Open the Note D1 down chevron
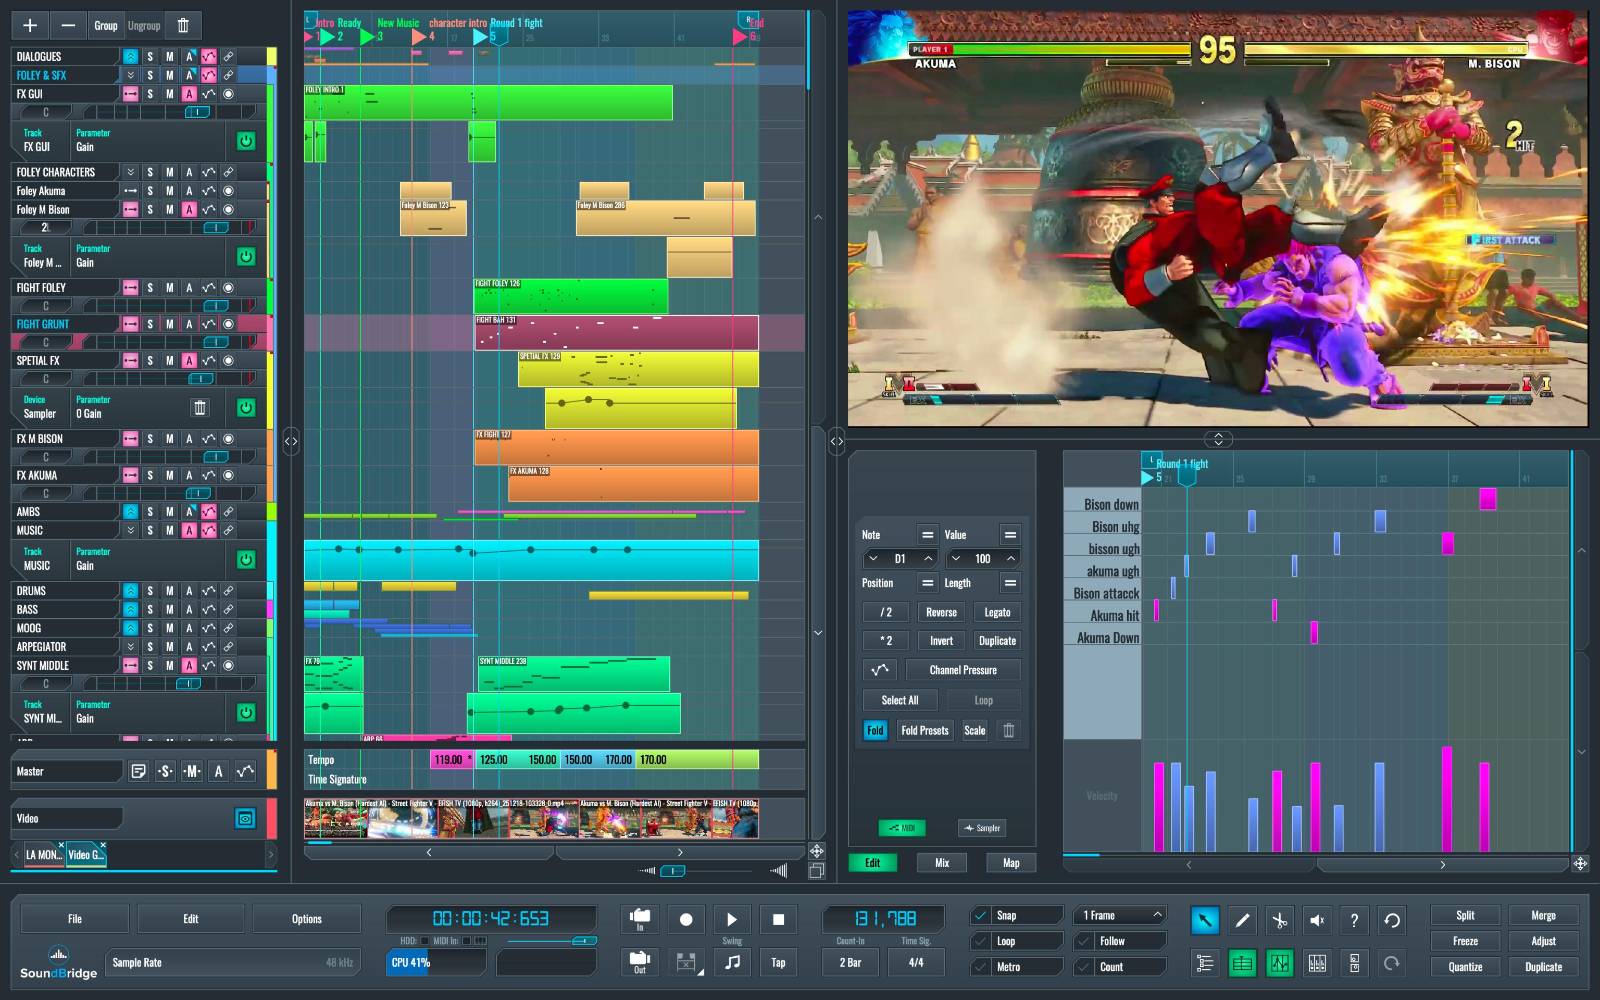Image resolution: width=1600 pixels, height=1000 pixels. tap(873, 559)
